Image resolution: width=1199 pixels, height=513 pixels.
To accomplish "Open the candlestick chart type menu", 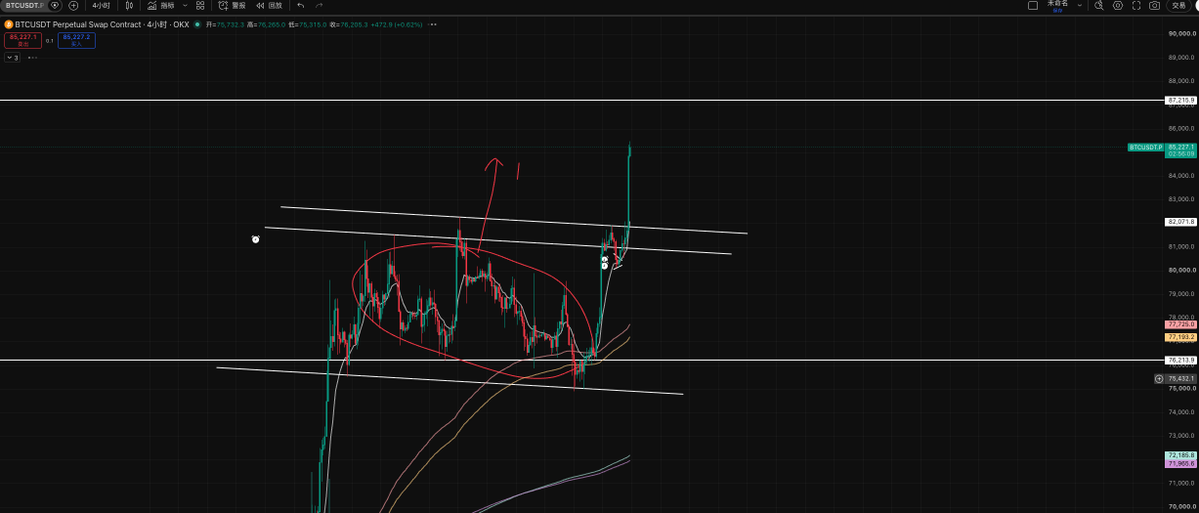I will point(129,5).
